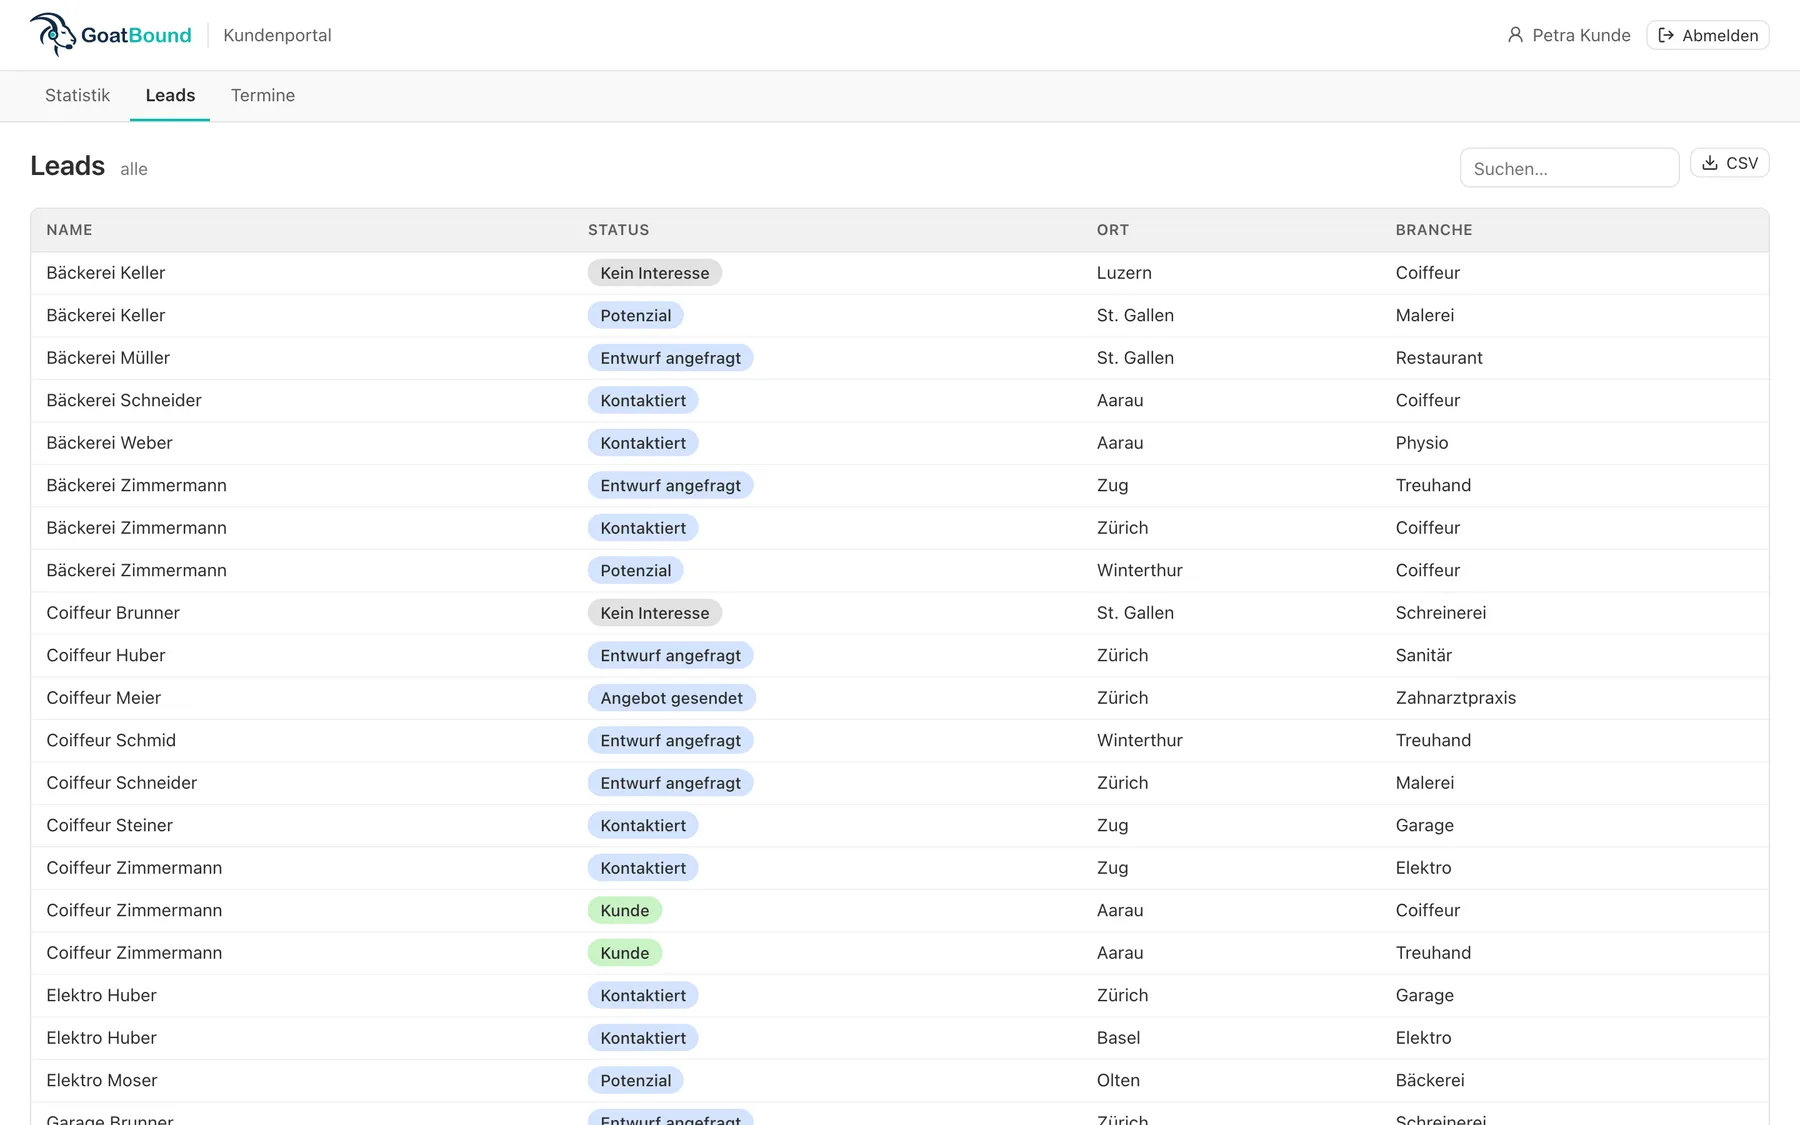This screenshot has height=1125, width=1800.
Task: Click the Physio branch cell
Action: point(1421,443)
